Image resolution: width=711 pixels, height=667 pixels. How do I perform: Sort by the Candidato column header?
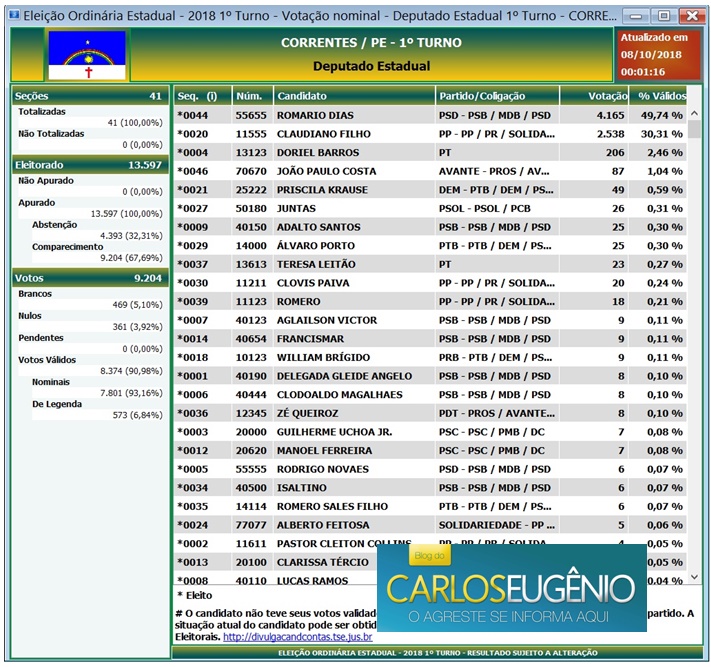click(x=354, y=96)
